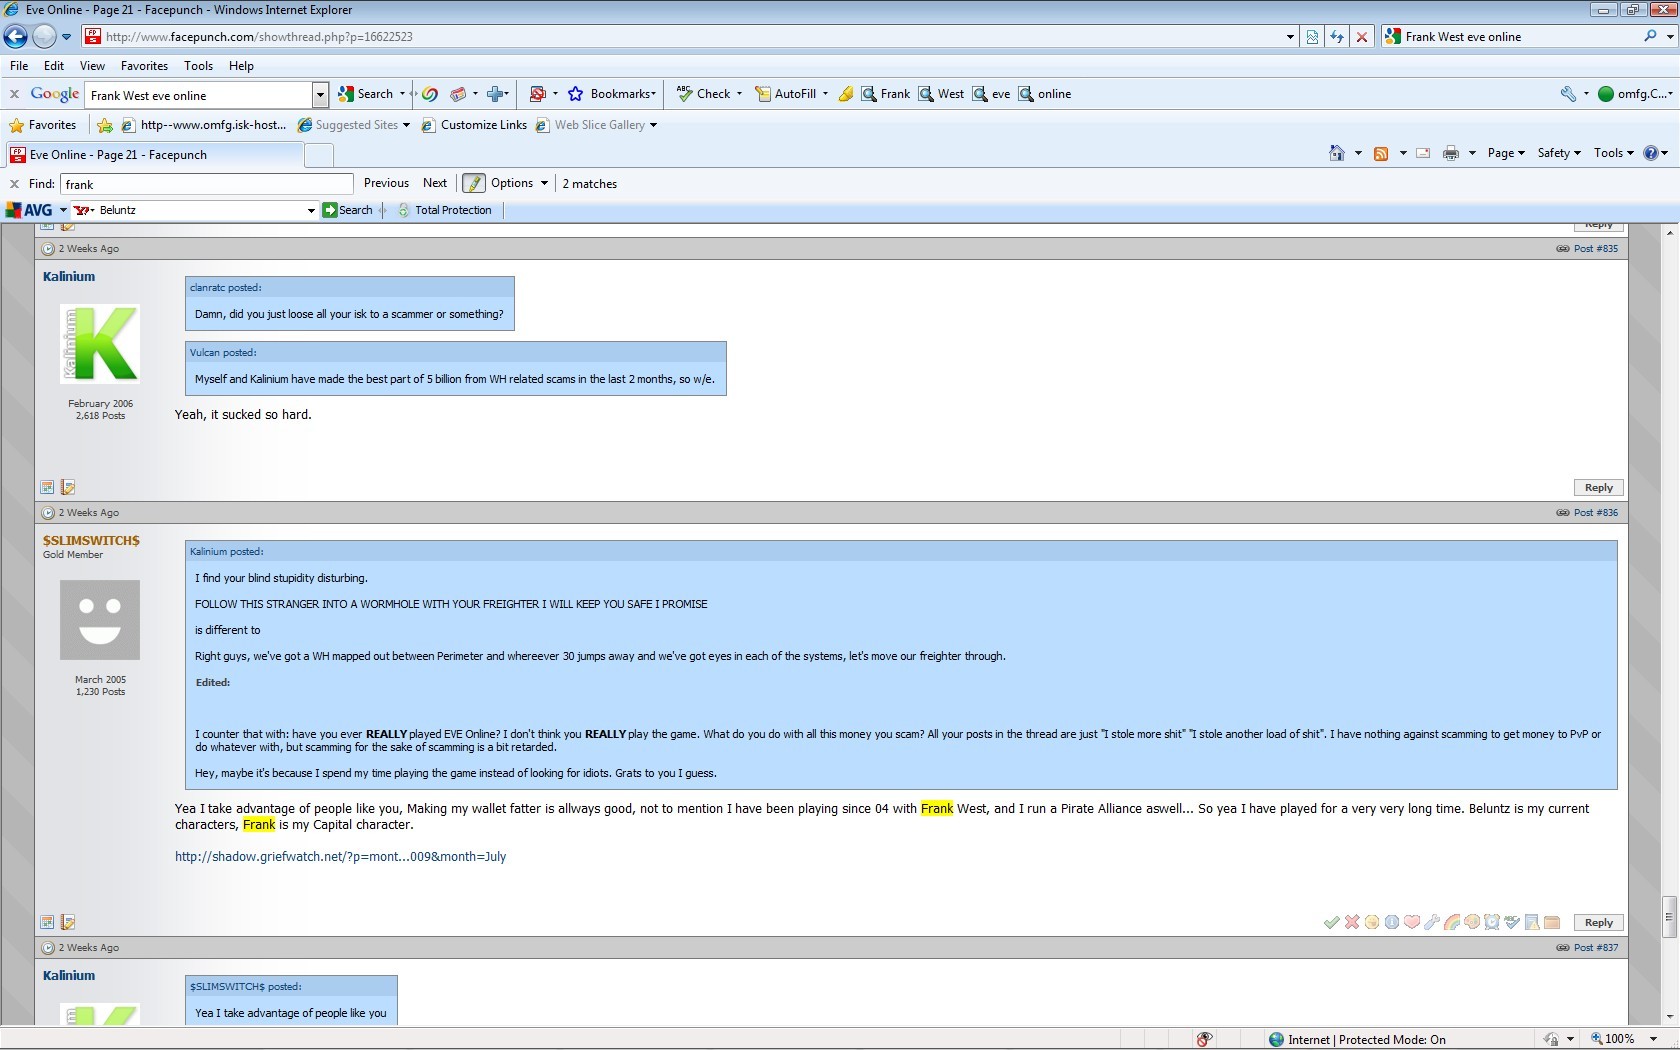
Task: Open the Customize Links favorite
Action: tap(474, 125)
